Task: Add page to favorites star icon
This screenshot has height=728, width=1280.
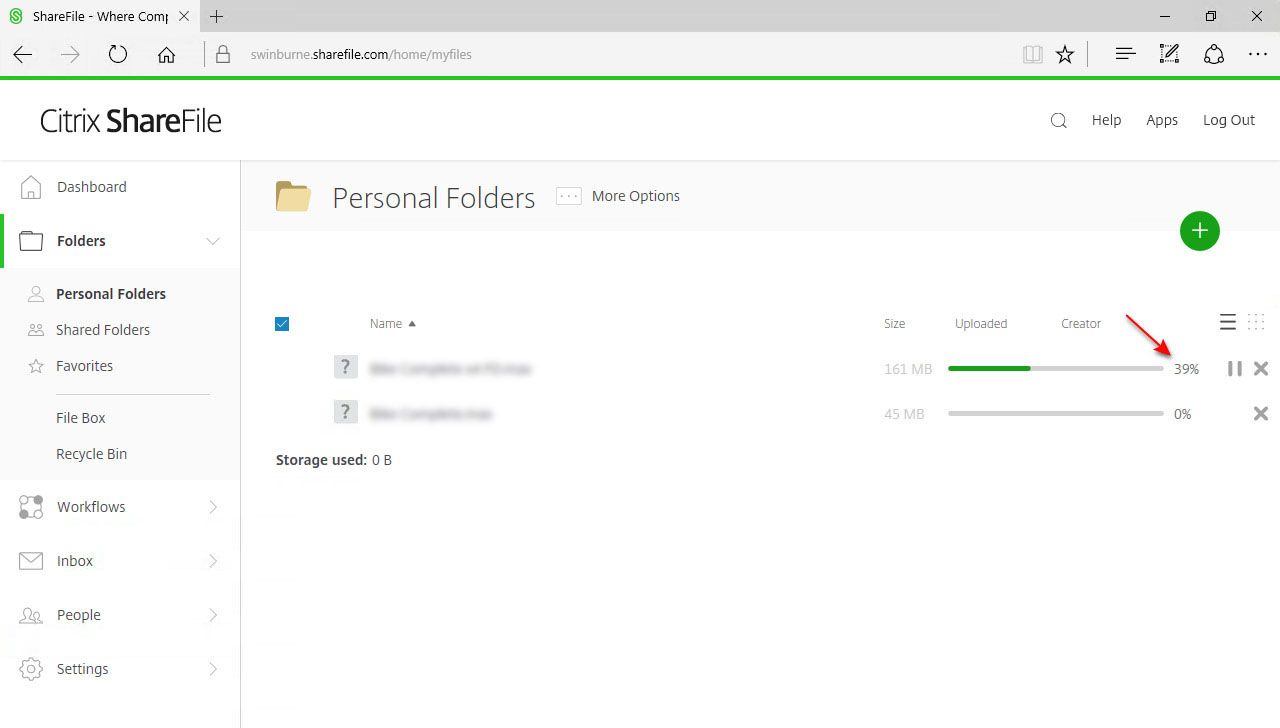Action: [1065, 55]
